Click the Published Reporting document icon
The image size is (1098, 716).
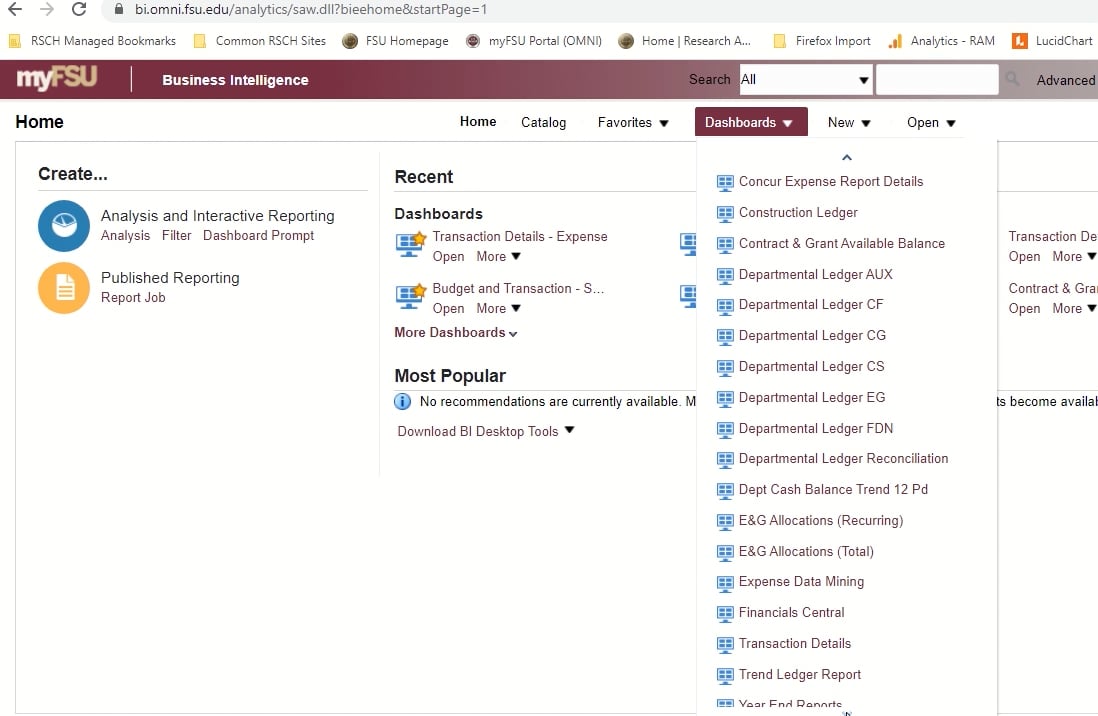64,288
